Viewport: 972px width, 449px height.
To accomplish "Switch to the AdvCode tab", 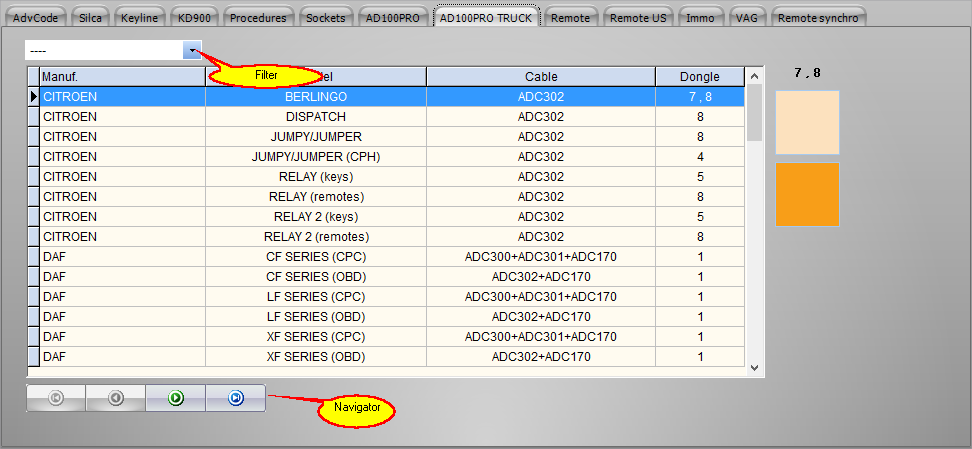I will [35, 18].
